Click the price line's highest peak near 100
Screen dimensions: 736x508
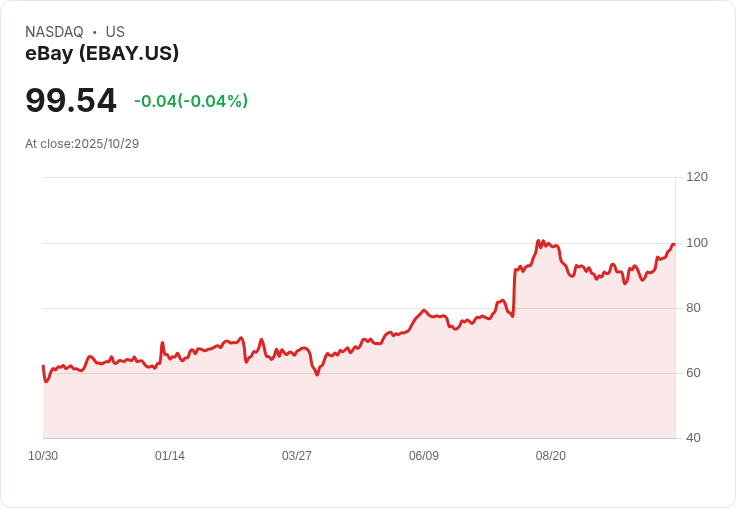(538, 241)
